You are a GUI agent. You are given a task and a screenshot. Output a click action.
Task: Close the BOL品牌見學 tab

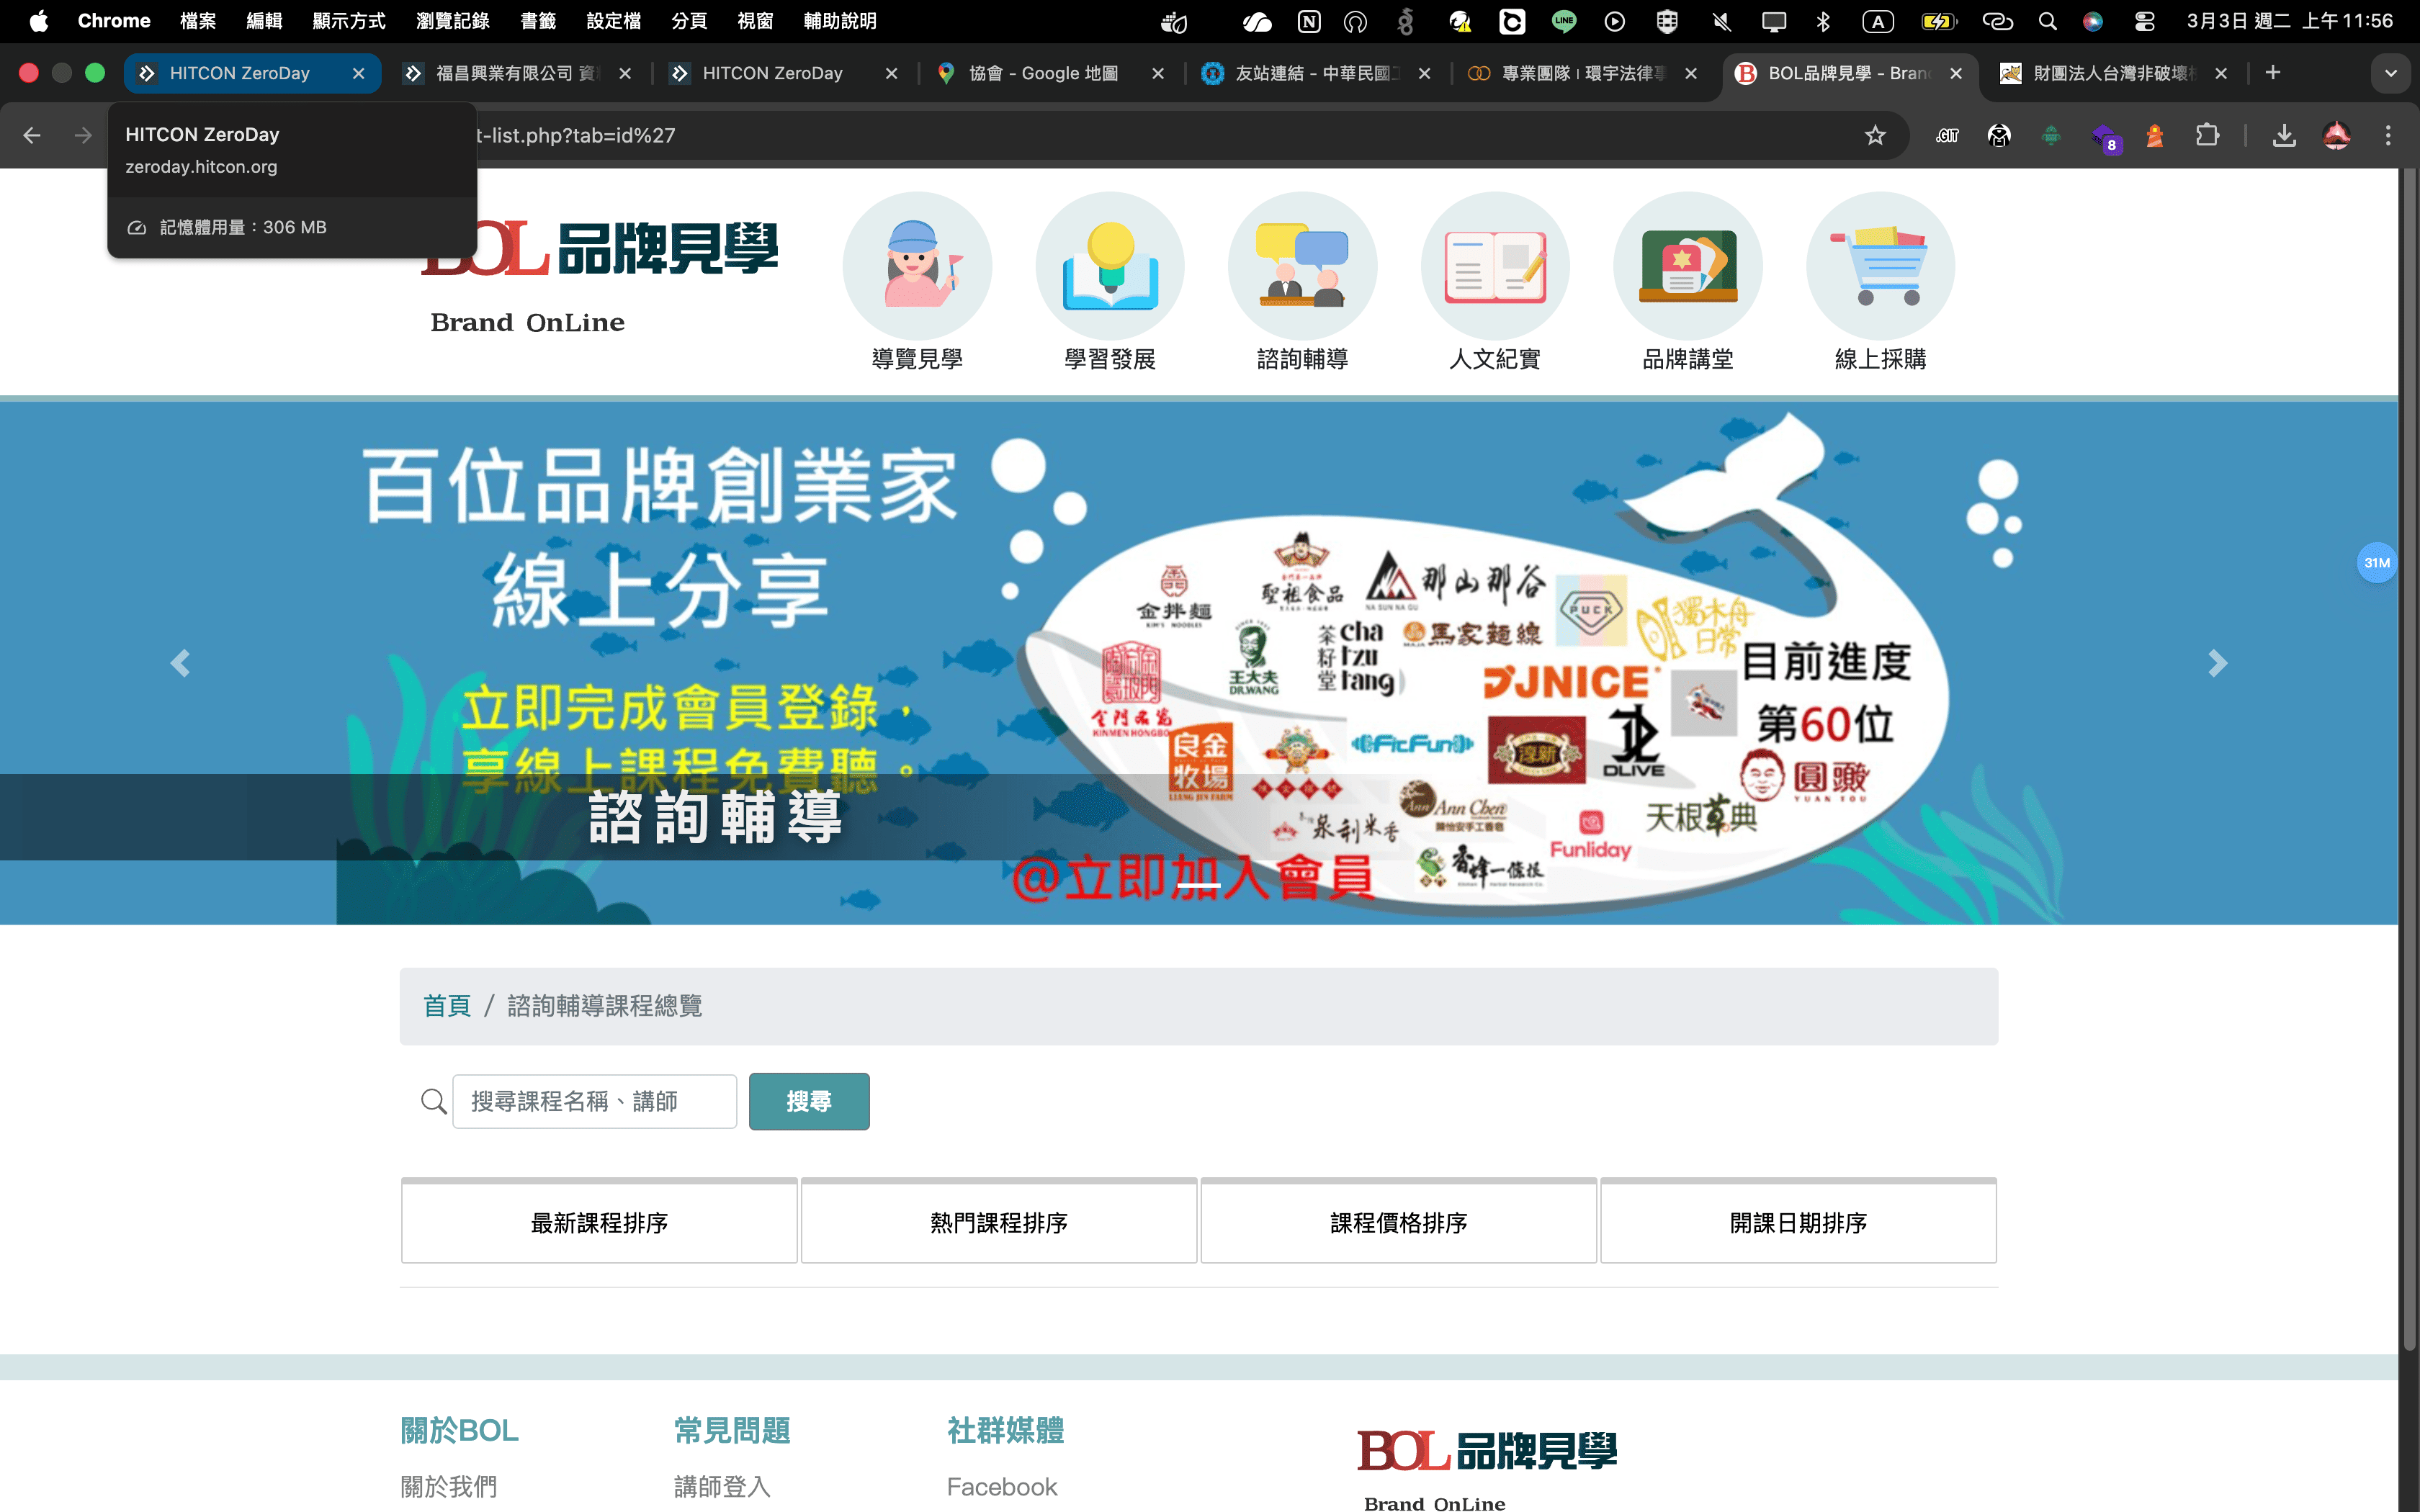1956,73
